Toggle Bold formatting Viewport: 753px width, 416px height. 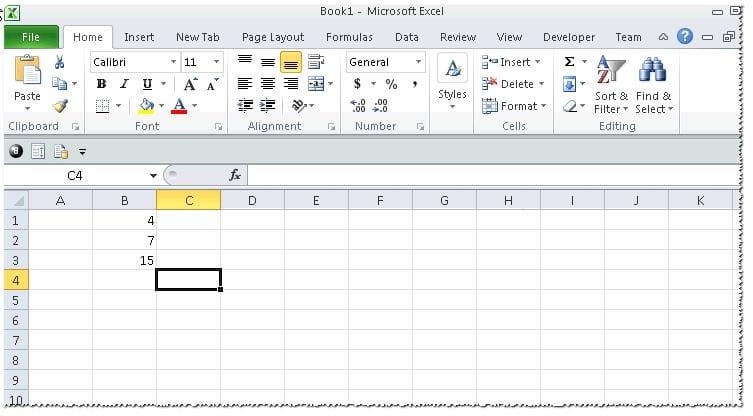[x=101, y=84]
